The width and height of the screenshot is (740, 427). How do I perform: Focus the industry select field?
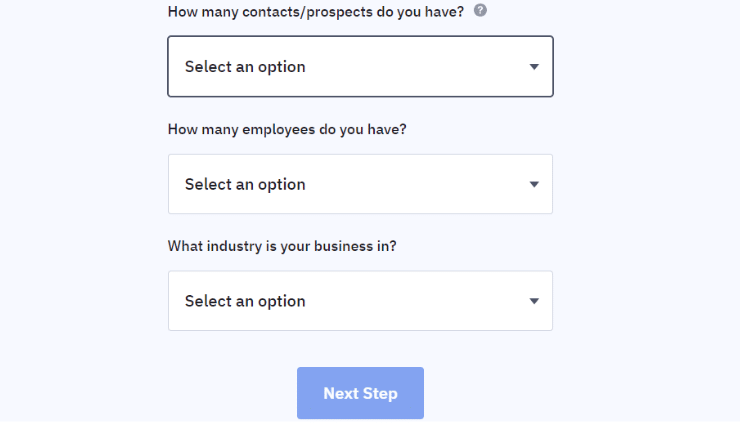(360, 301)
